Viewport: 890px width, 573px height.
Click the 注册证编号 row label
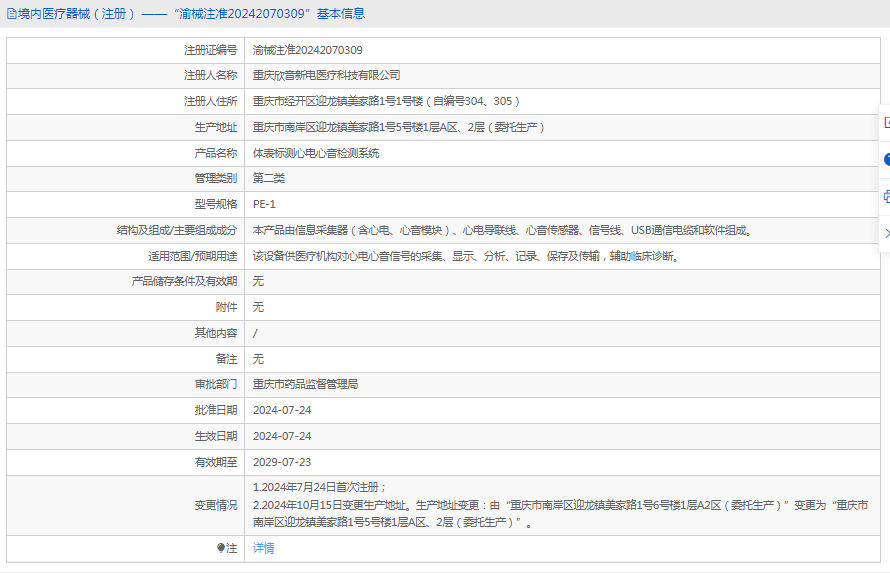tap(210, 50)
